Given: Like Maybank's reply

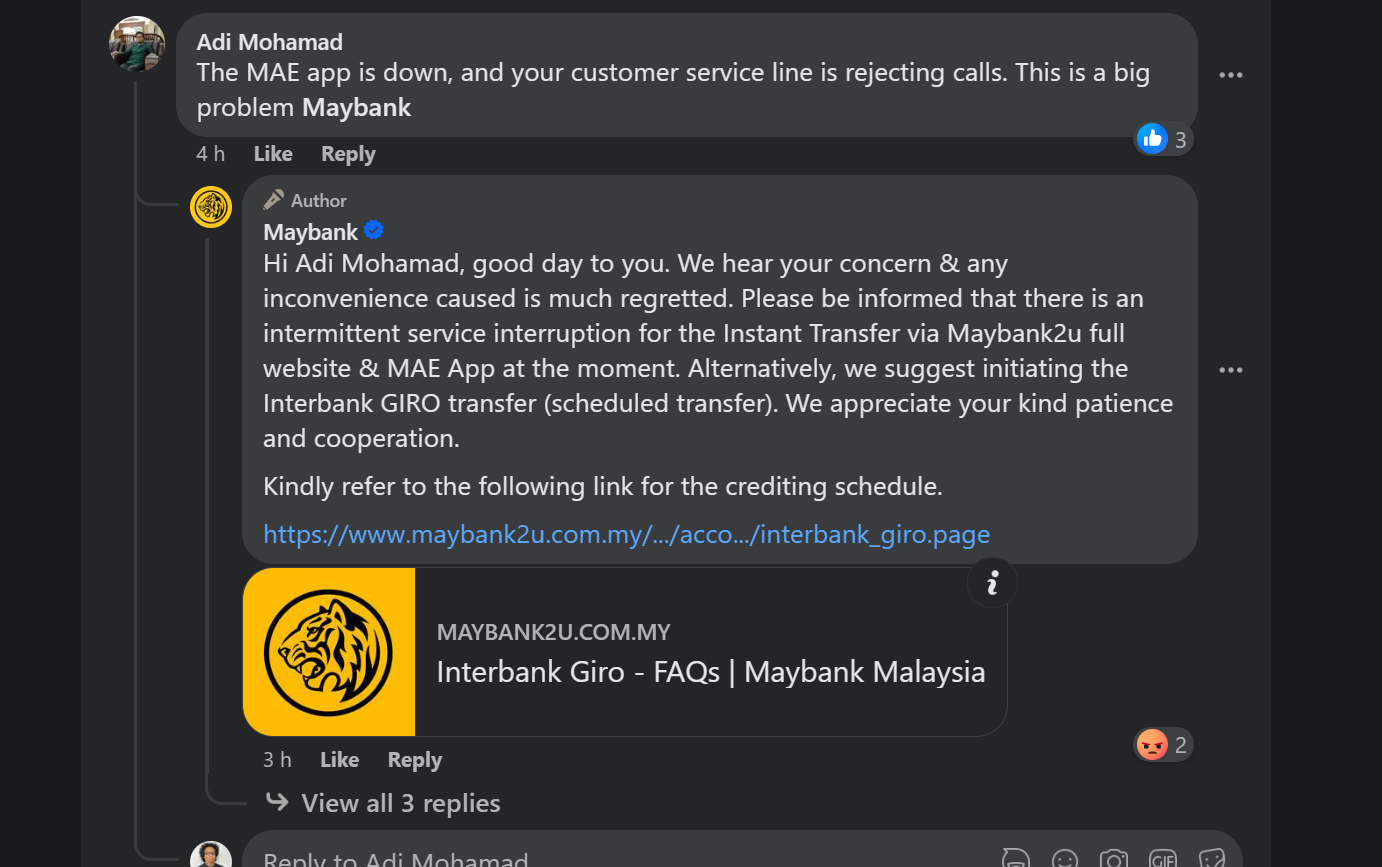Looking at the screenshot, I should [339, 759].
